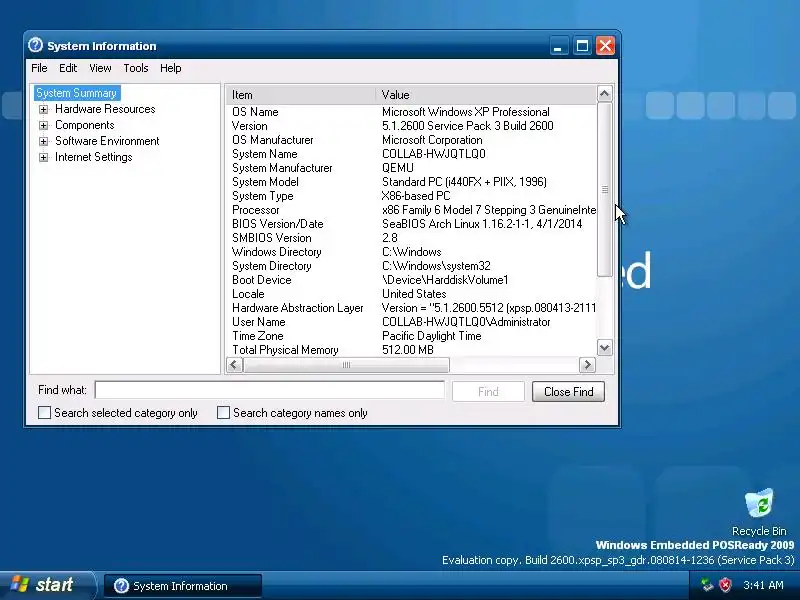The image size is (800, 600).
Task: Click the System Manufacturer item
Action: 282,168
